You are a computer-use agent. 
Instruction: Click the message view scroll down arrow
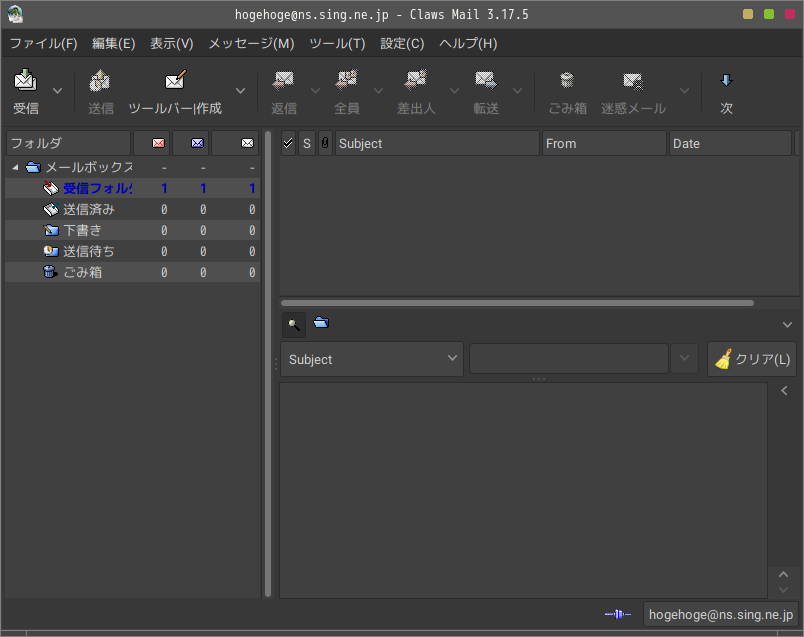tap(783, 590)
